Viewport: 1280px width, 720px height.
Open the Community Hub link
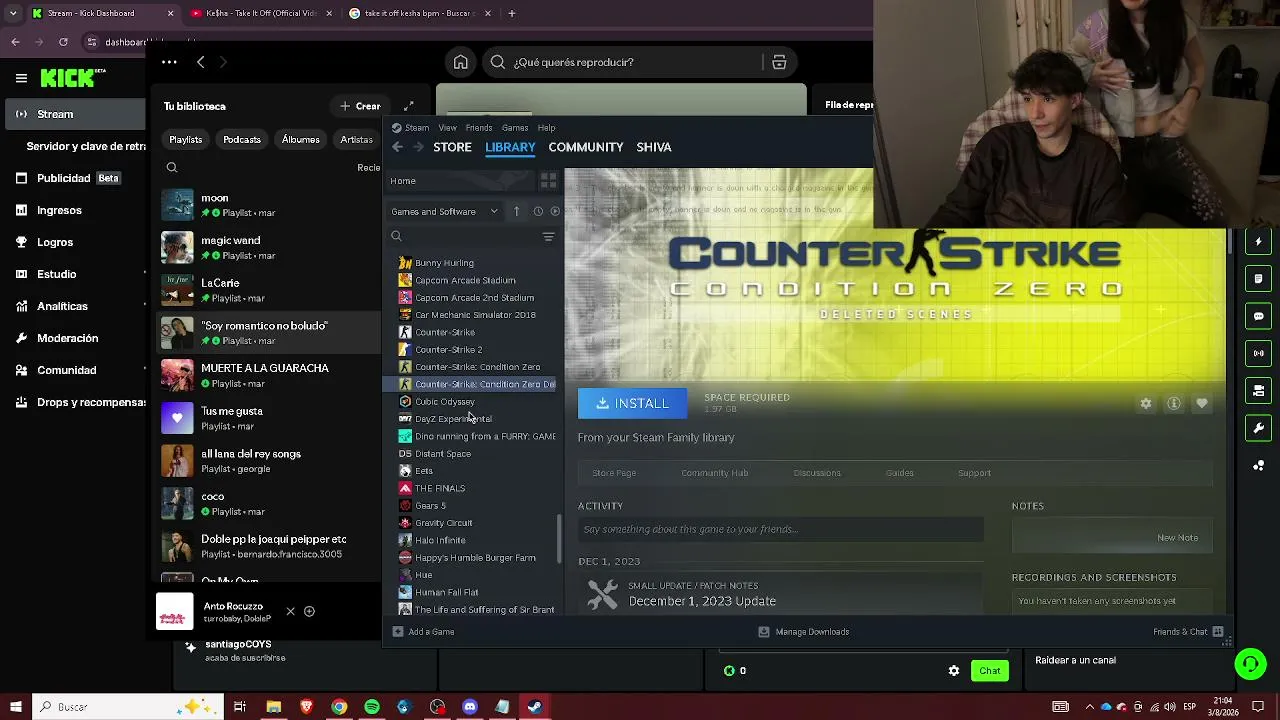(714, 473)
